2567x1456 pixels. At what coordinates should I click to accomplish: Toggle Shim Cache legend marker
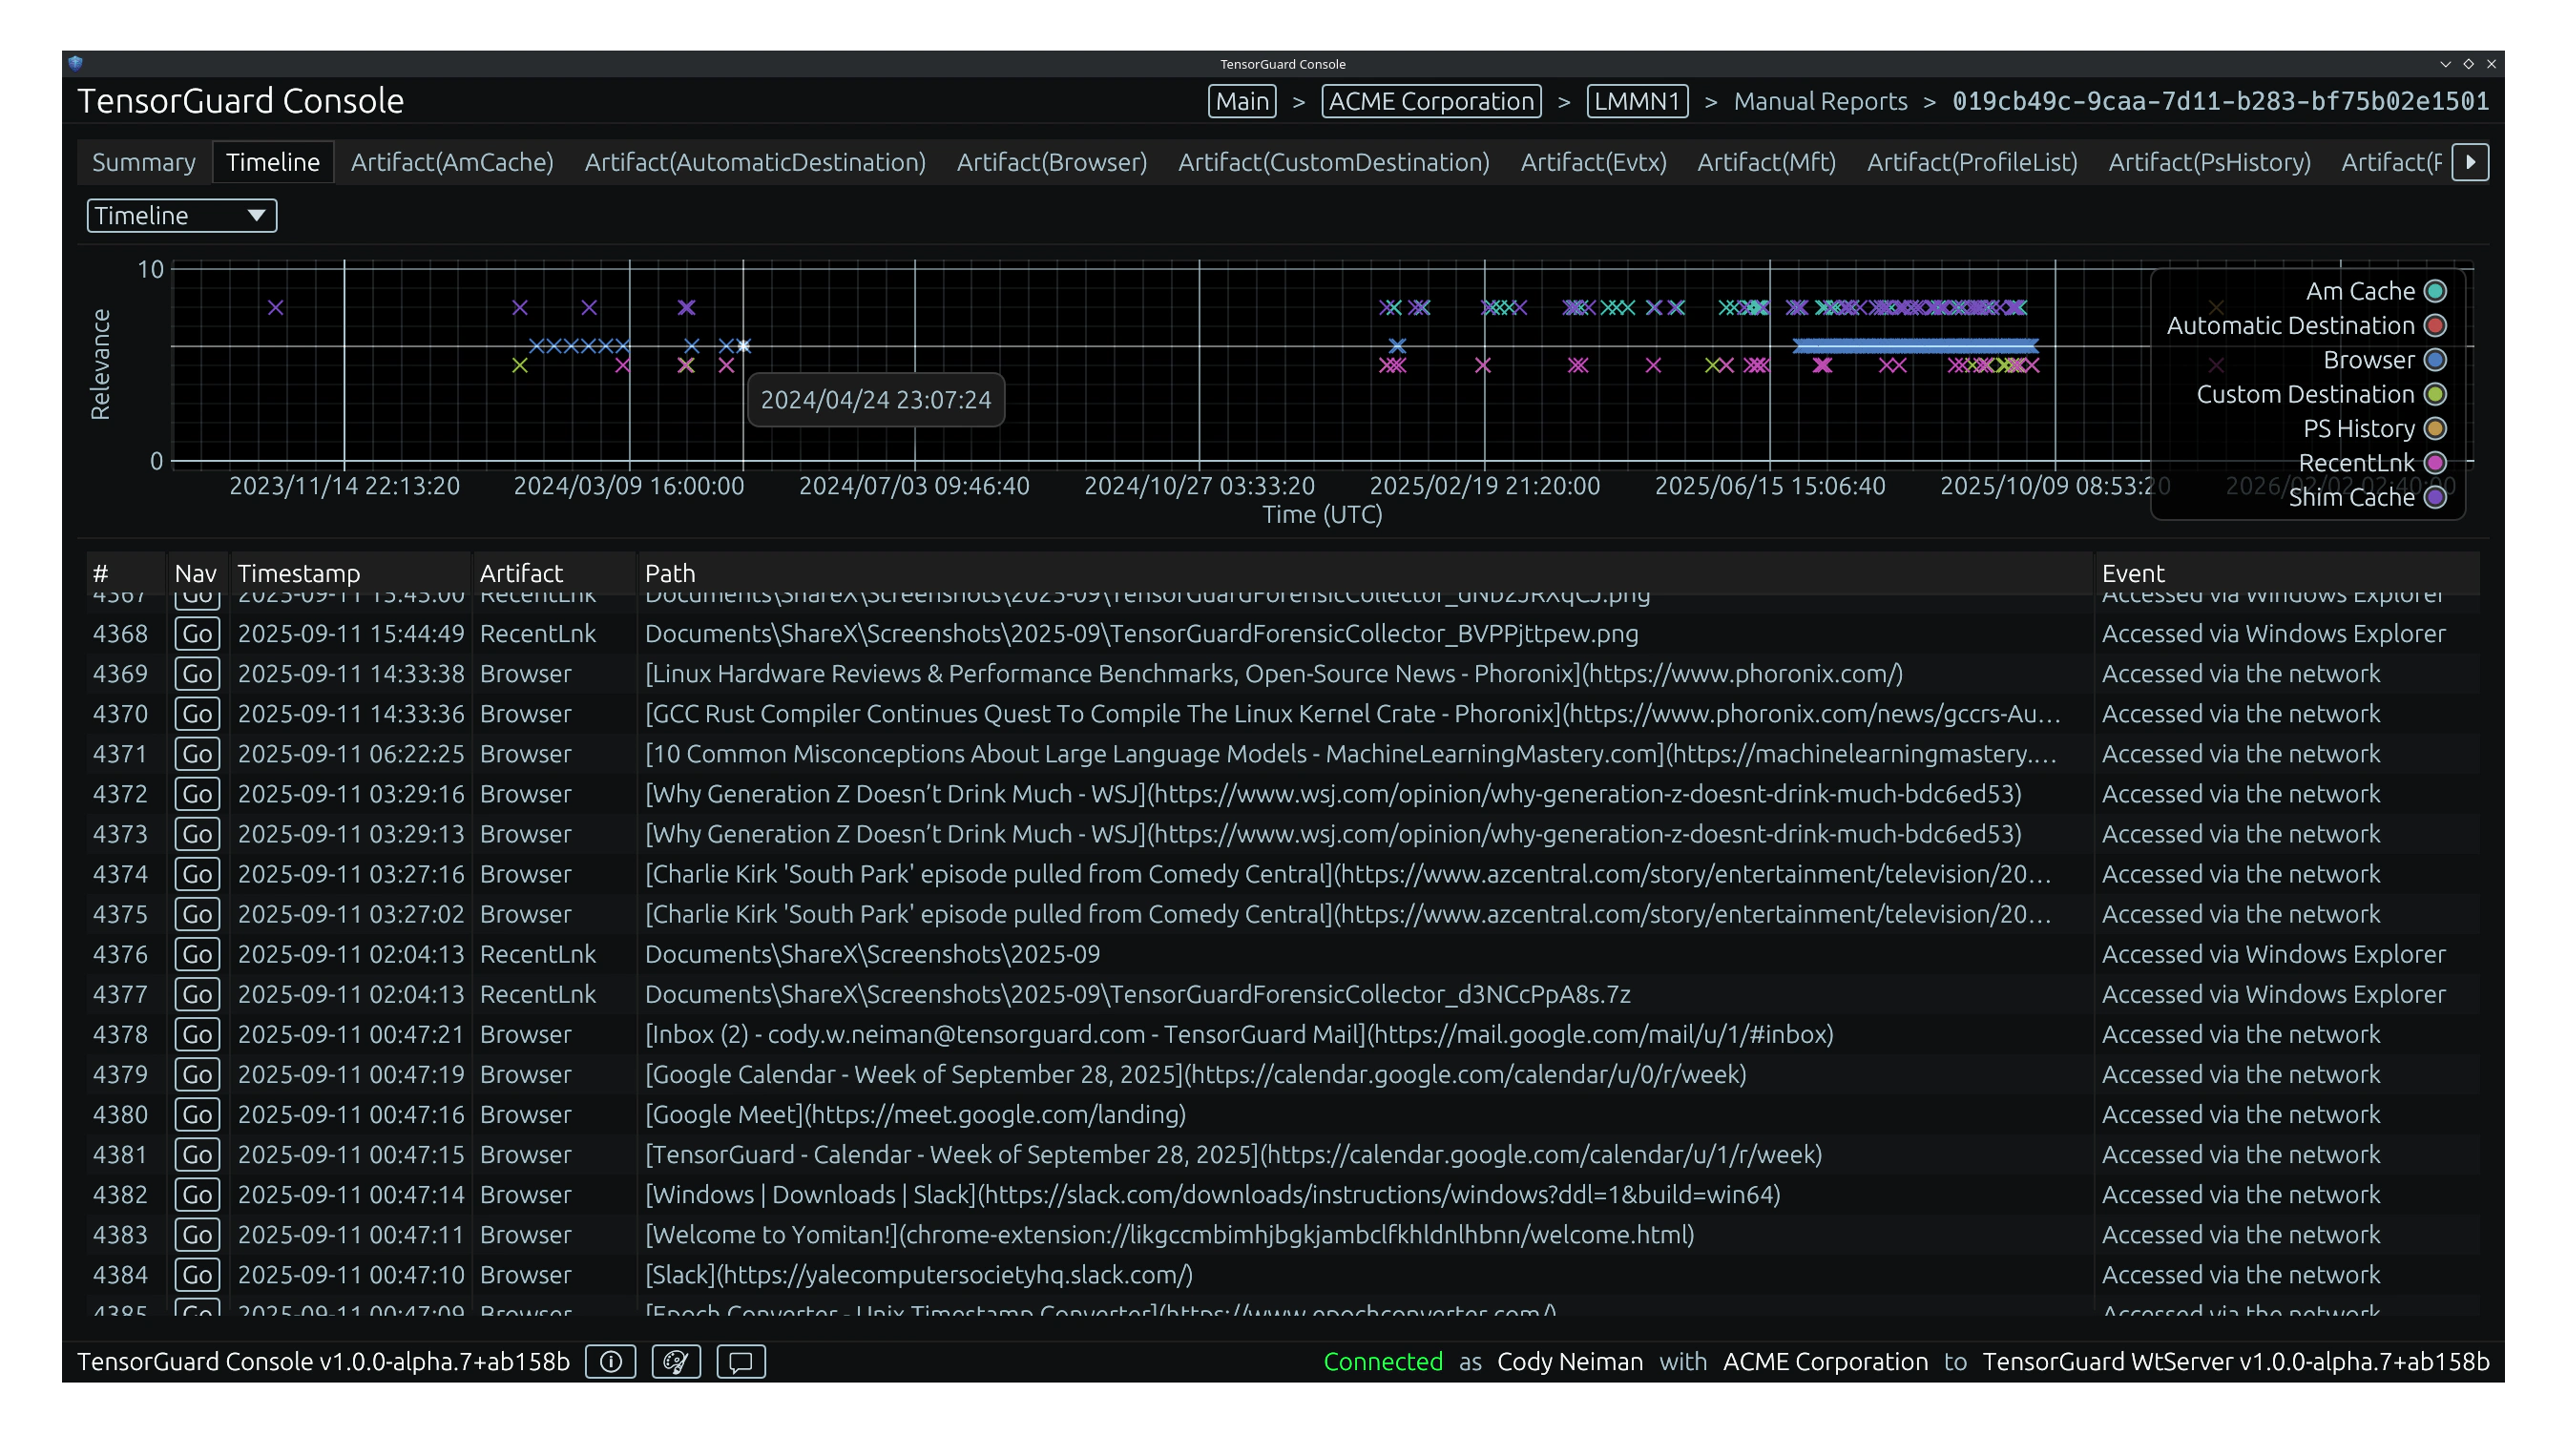click(2436, 497)
